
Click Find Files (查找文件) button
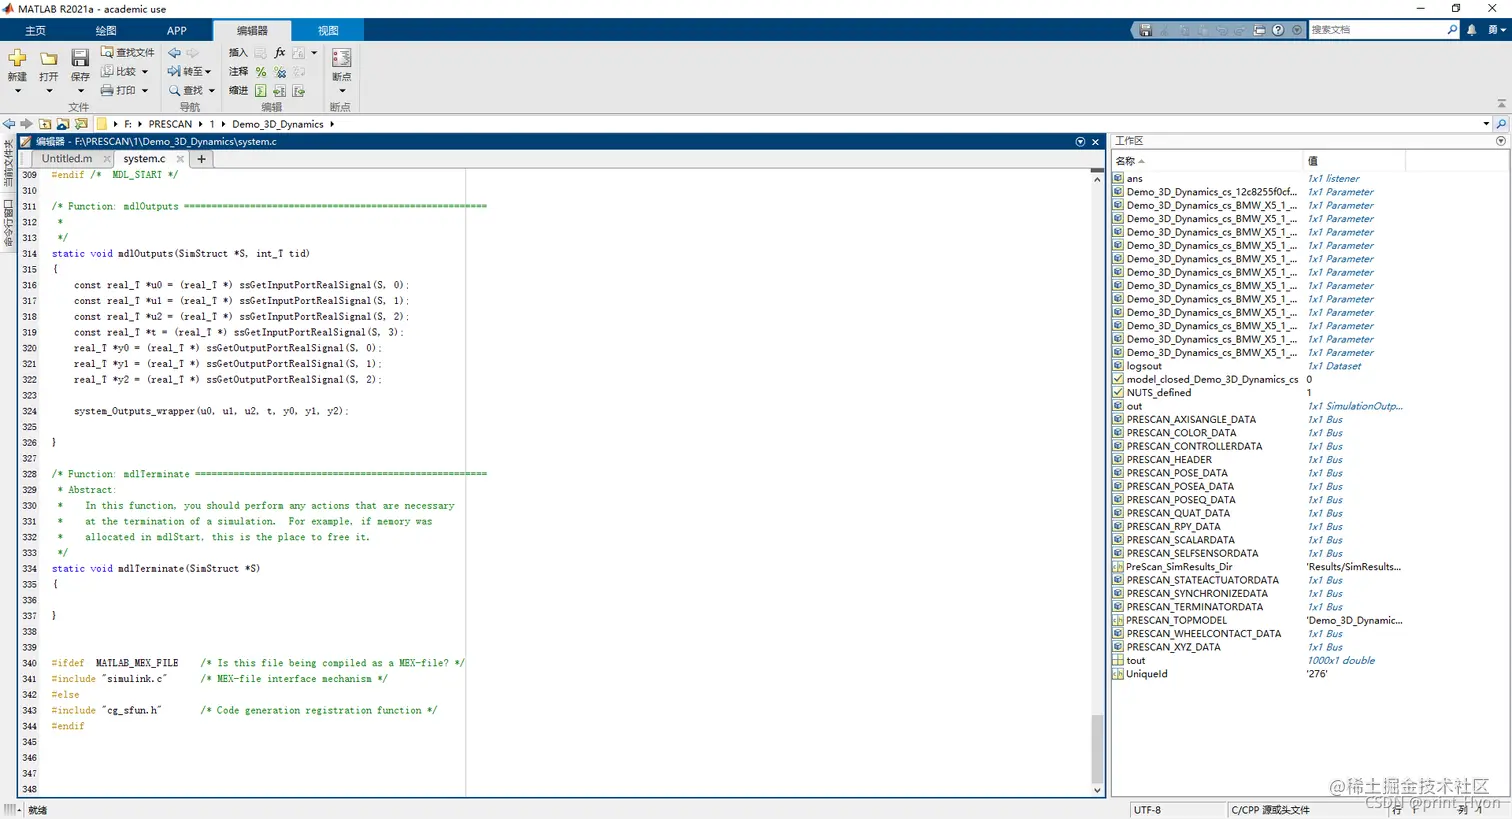(128, 52)
